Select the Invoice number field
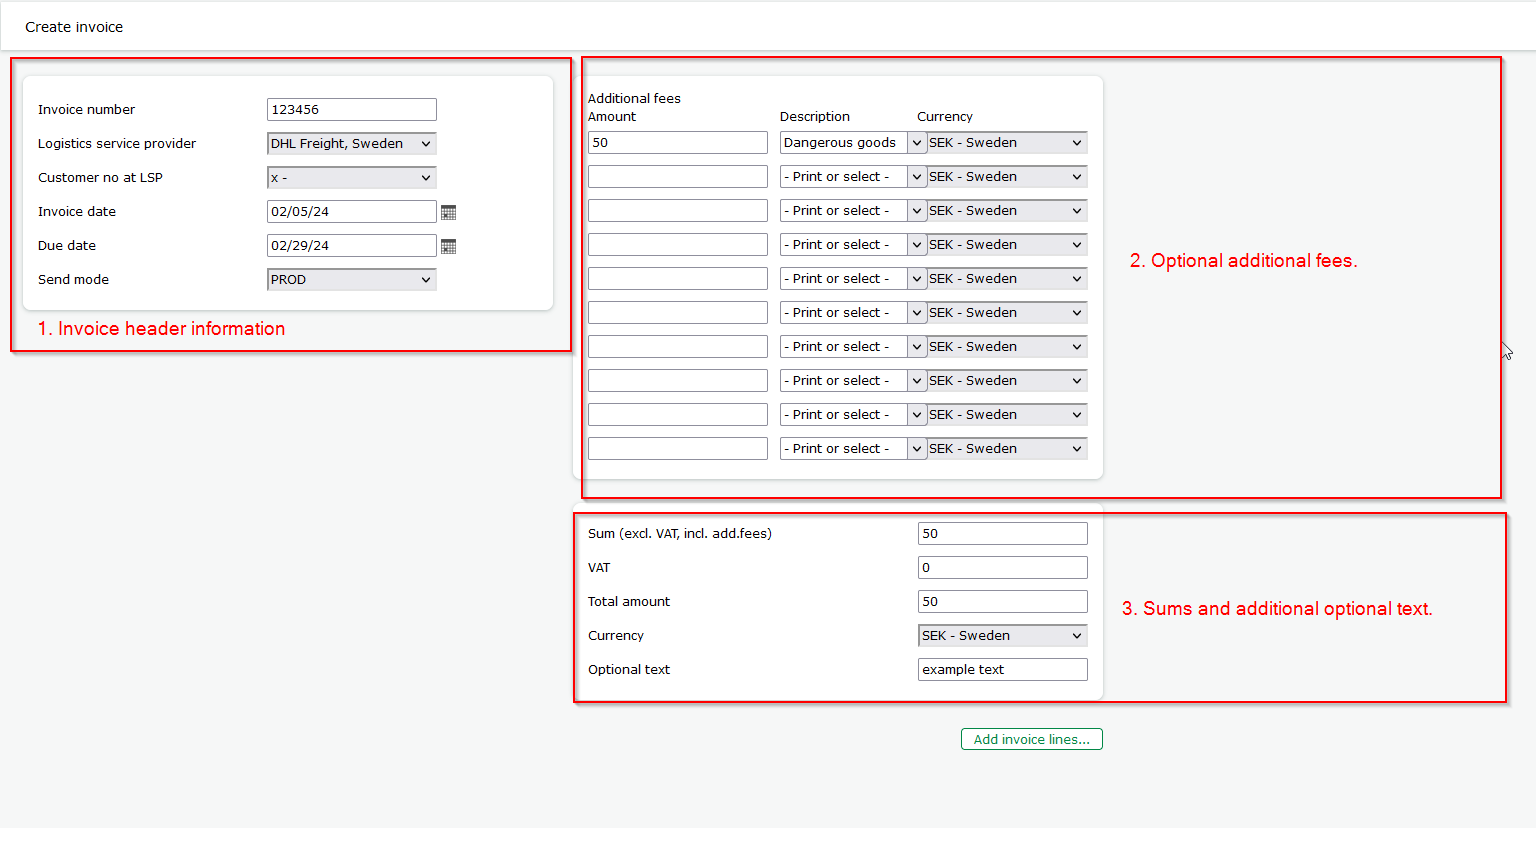The width and height of the screenshot is (1536, 853). click(351, 109)
